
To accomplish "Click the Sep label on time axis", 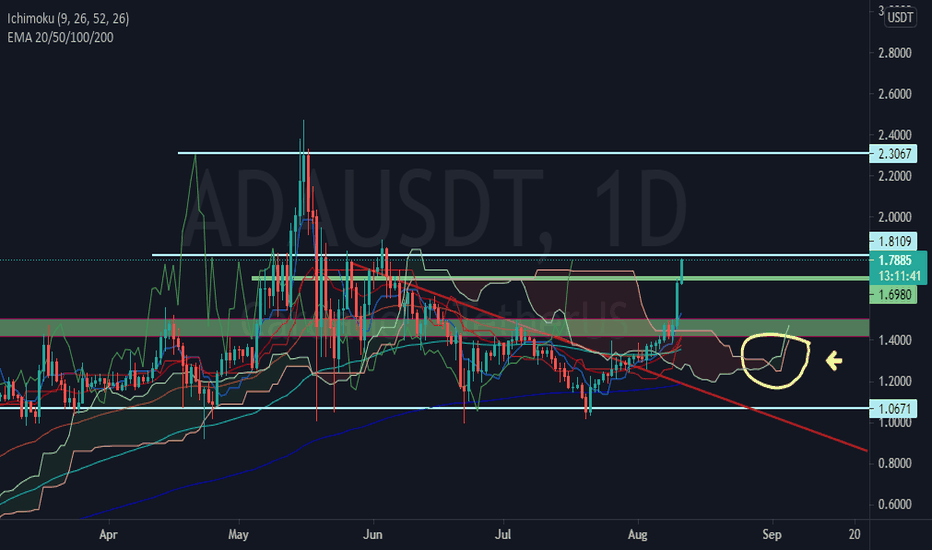I will click(x=772, y=535).
